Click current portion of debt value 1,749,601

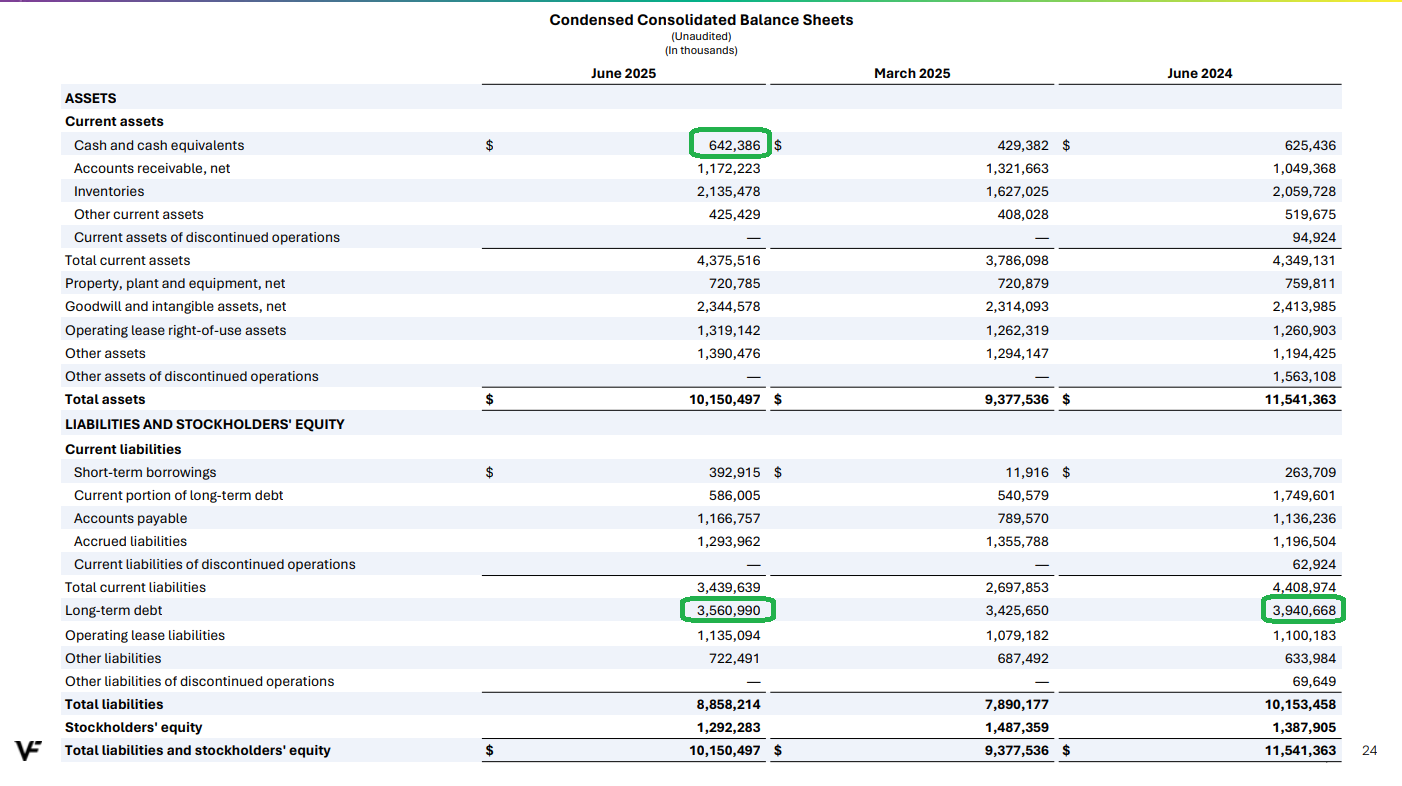(1304, 495)
